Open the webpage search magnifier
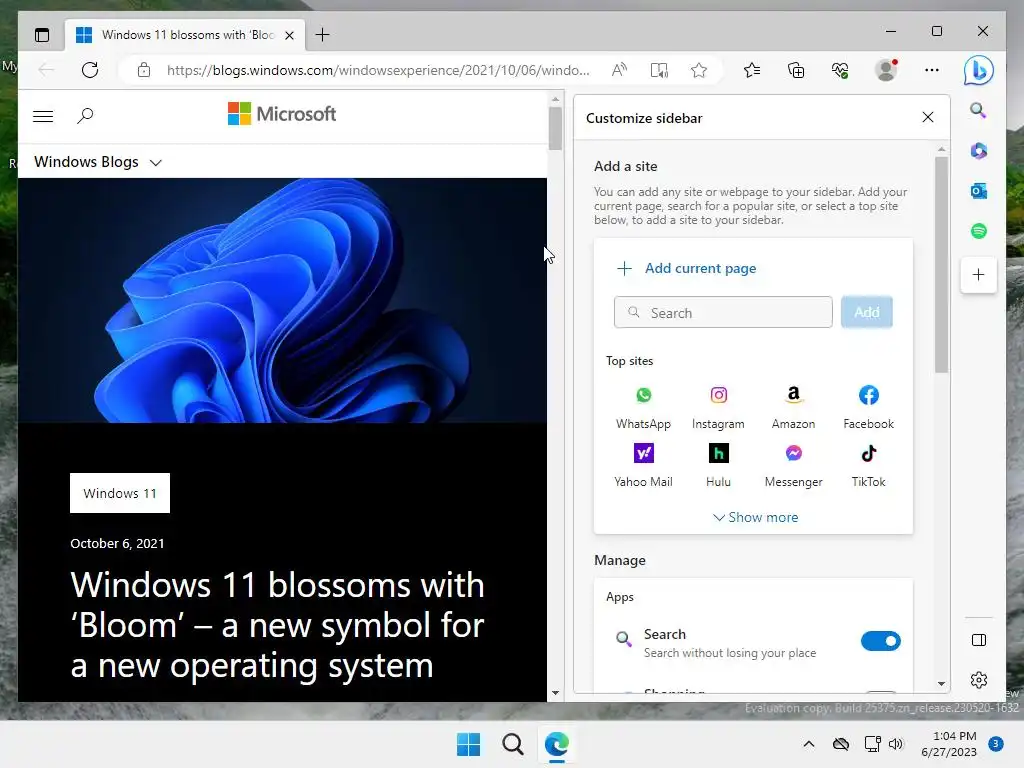 pos(85,116)
